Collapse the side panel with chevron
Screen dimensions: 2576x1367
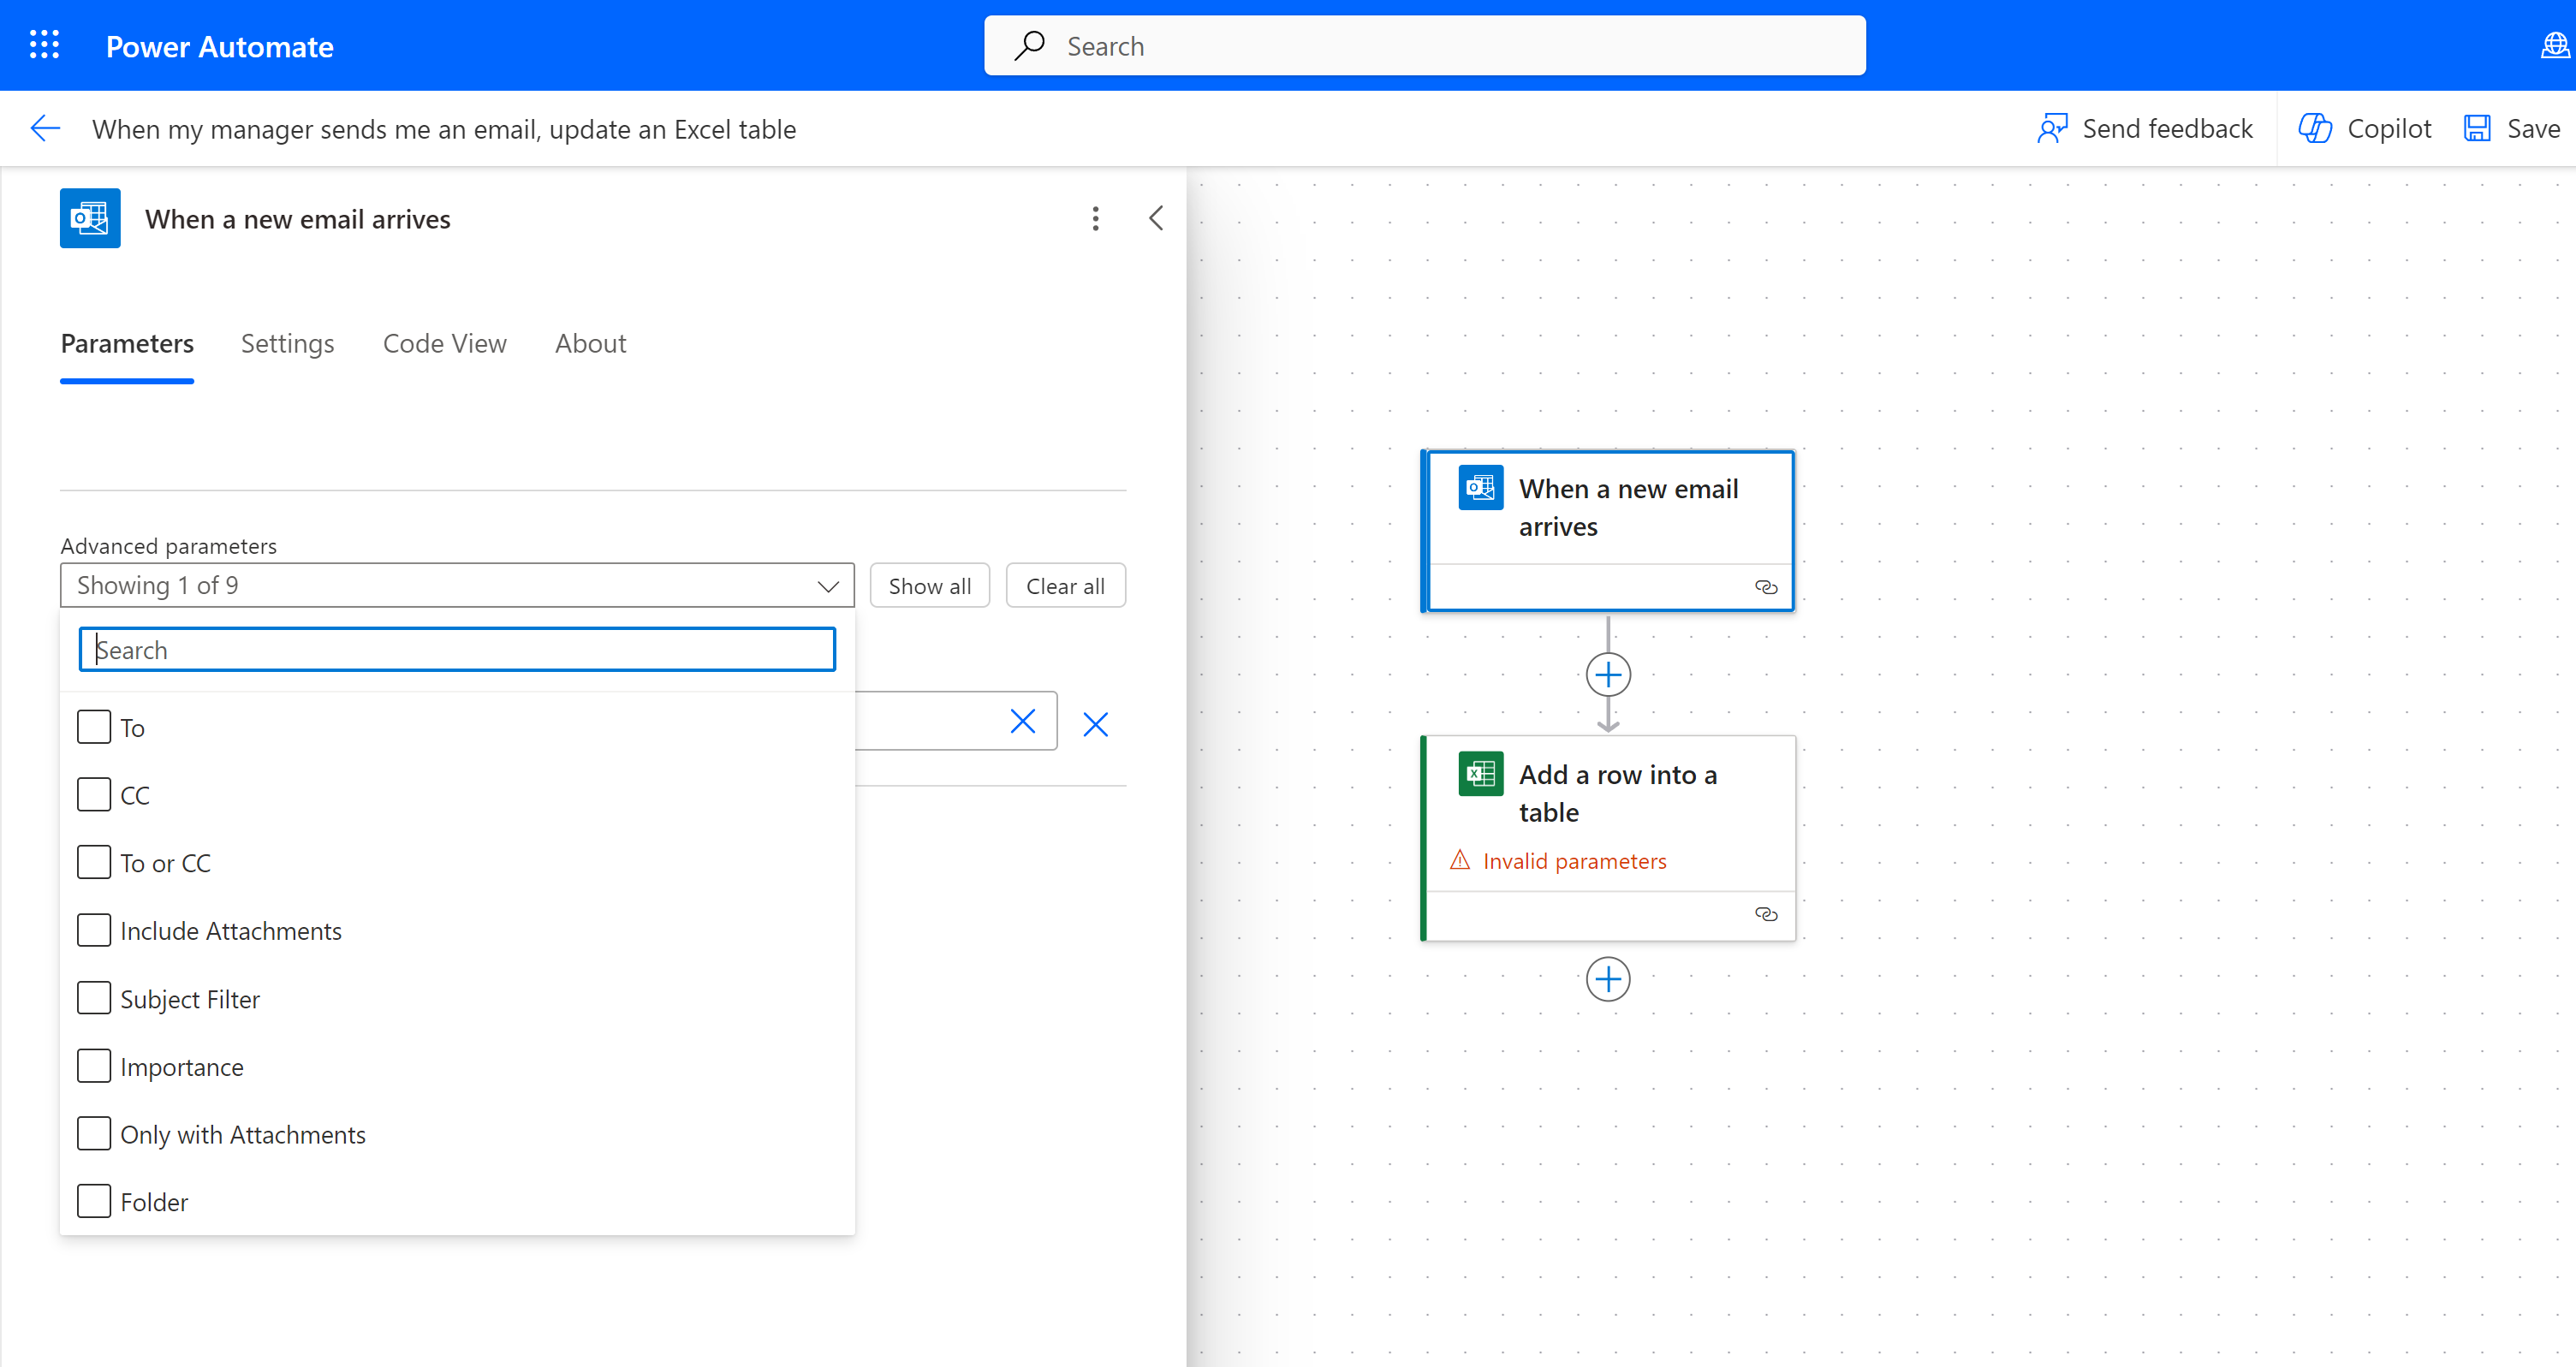click(x=1155, y=219)
